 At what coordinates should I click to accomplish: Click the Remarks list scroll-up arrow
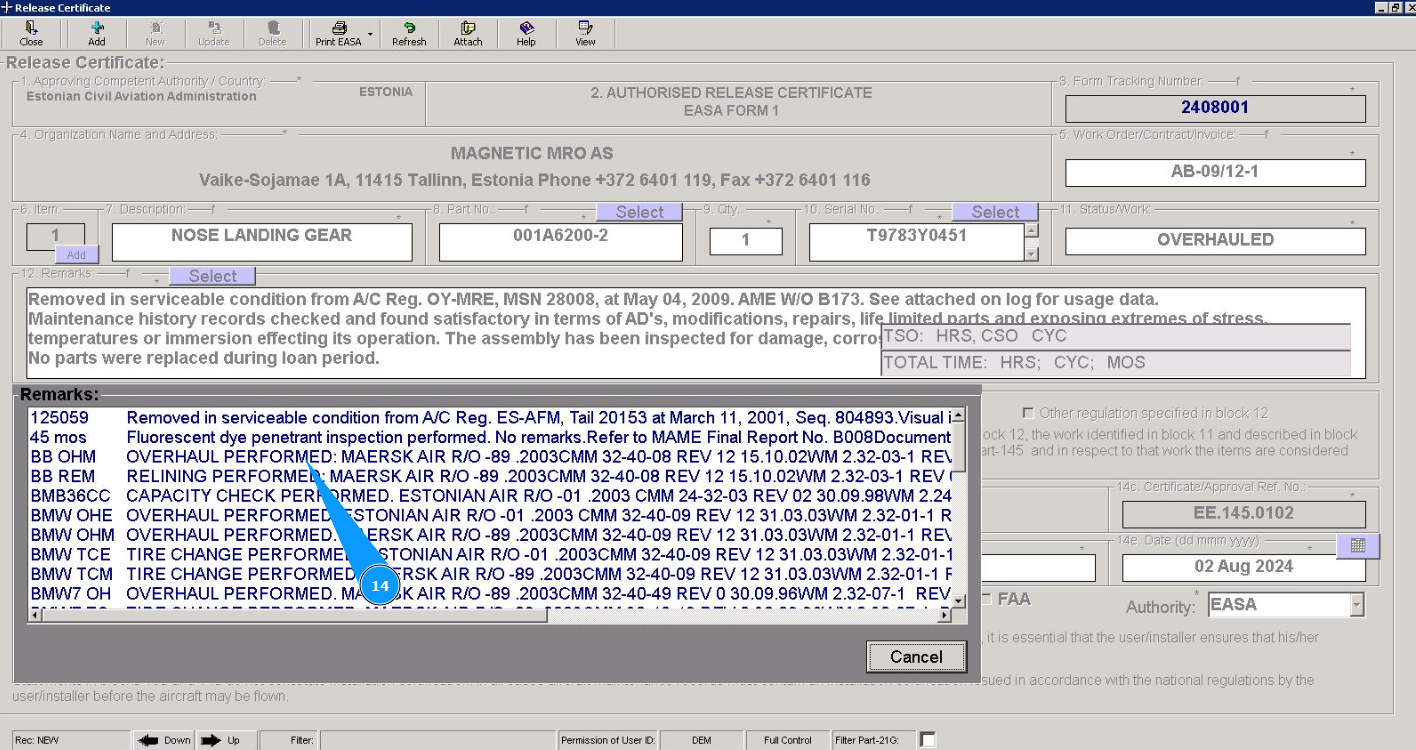point(959,415)
